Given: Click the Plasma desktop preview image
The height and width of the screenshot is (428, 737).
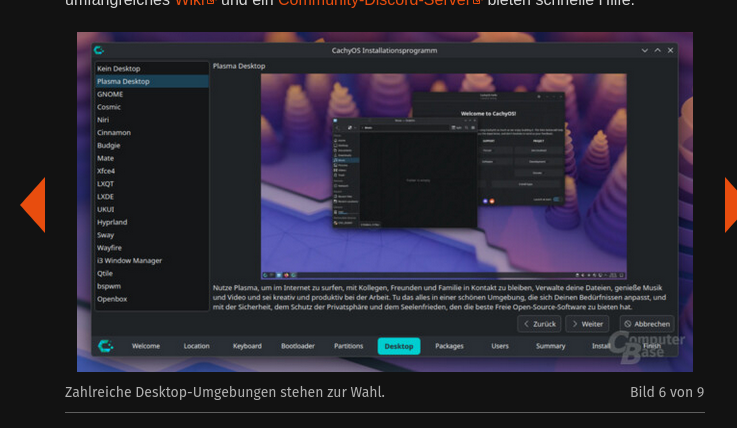Looking at the screenshot, I should (x=444, y=176).
